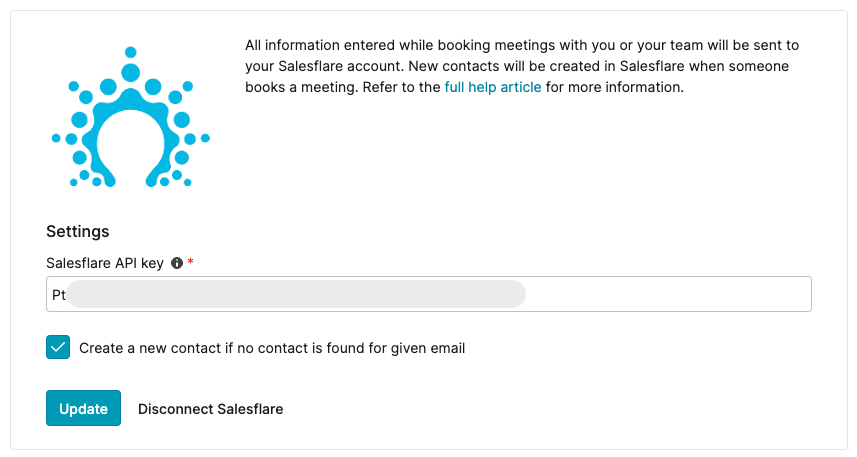Click the red required asterisk marker
This screenshot has height=457, width=857.
190,261
